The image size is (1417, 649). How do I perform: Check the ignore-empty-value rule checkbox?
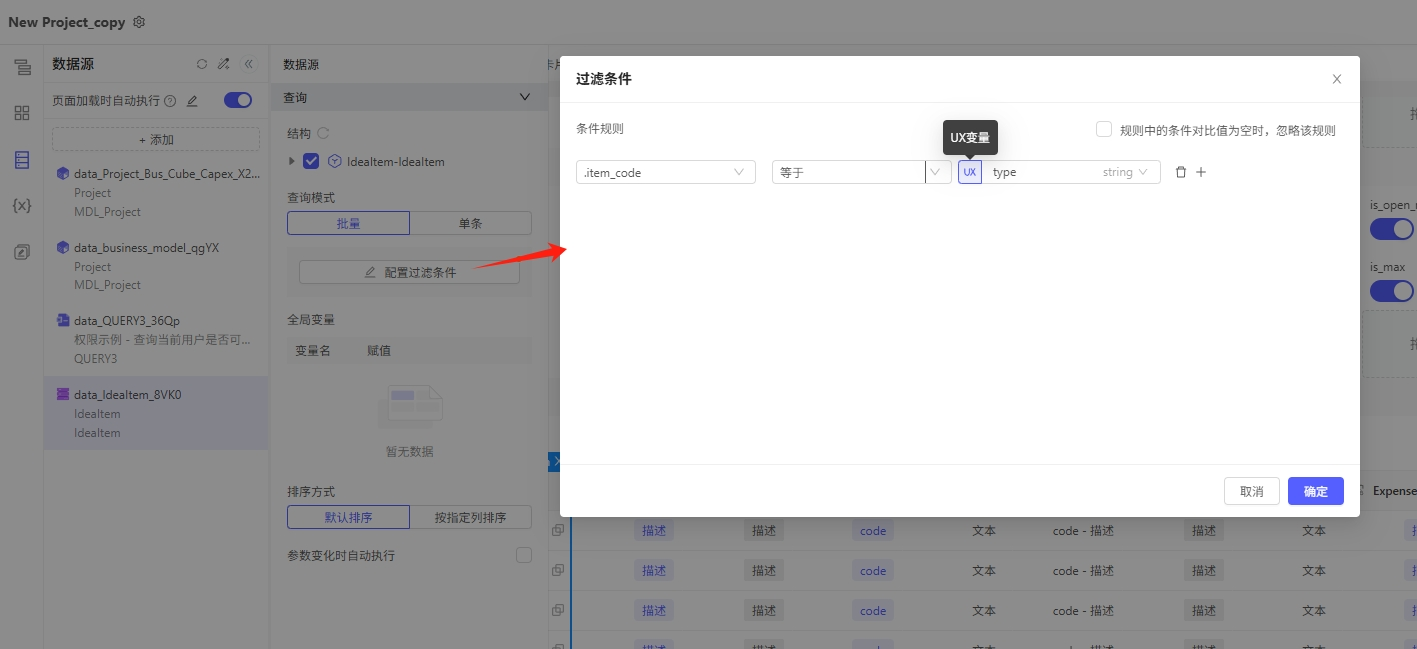click(x=1104, y=129)
